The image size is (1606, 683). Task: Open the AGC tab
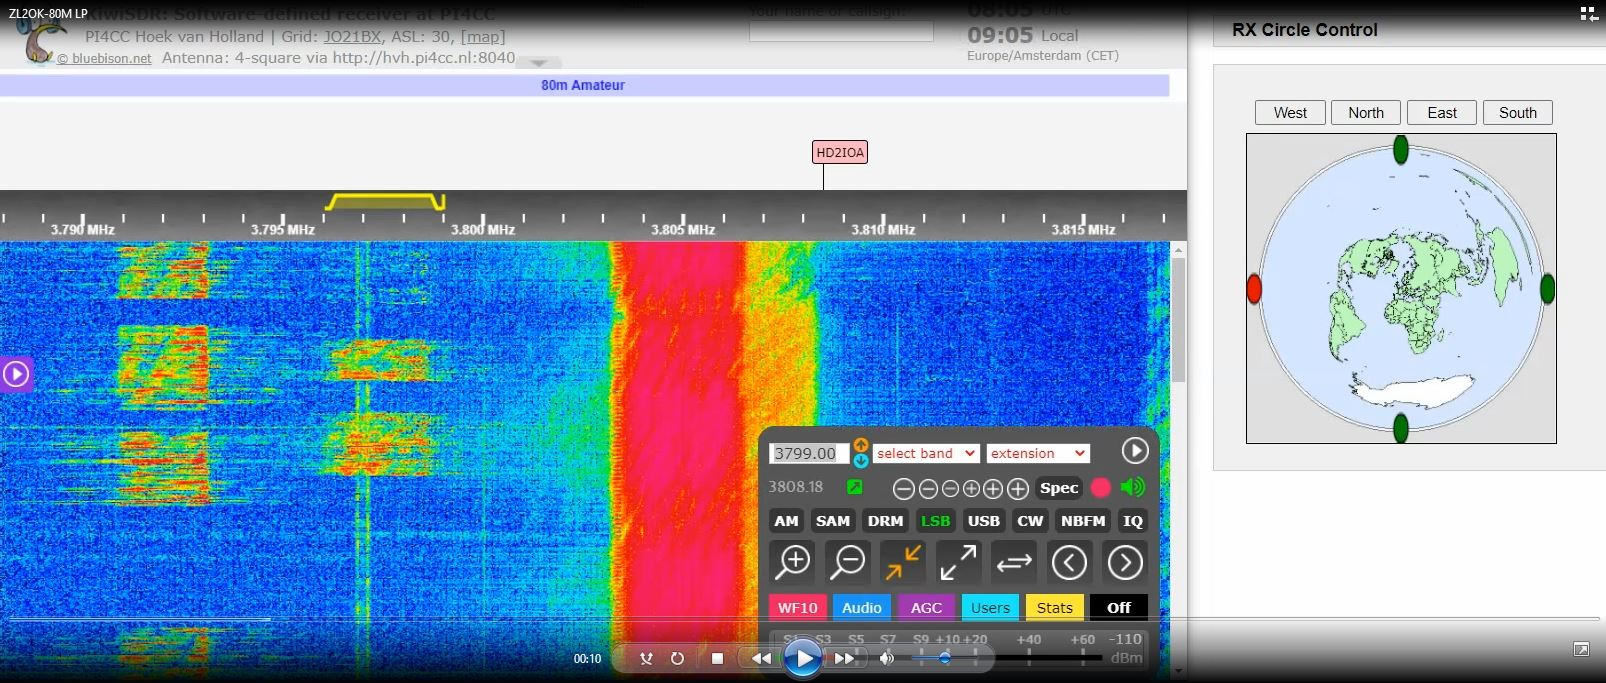pos(926,607)
